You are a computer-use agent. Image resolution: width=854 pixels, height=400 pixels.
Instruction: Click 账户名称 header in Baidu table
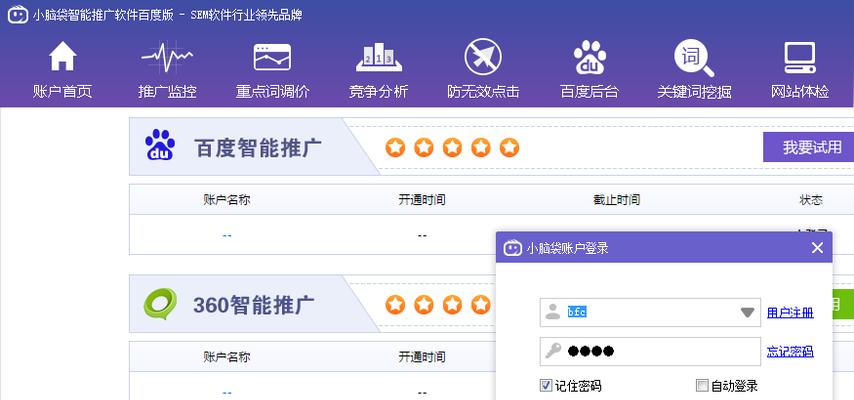(227, 200)
